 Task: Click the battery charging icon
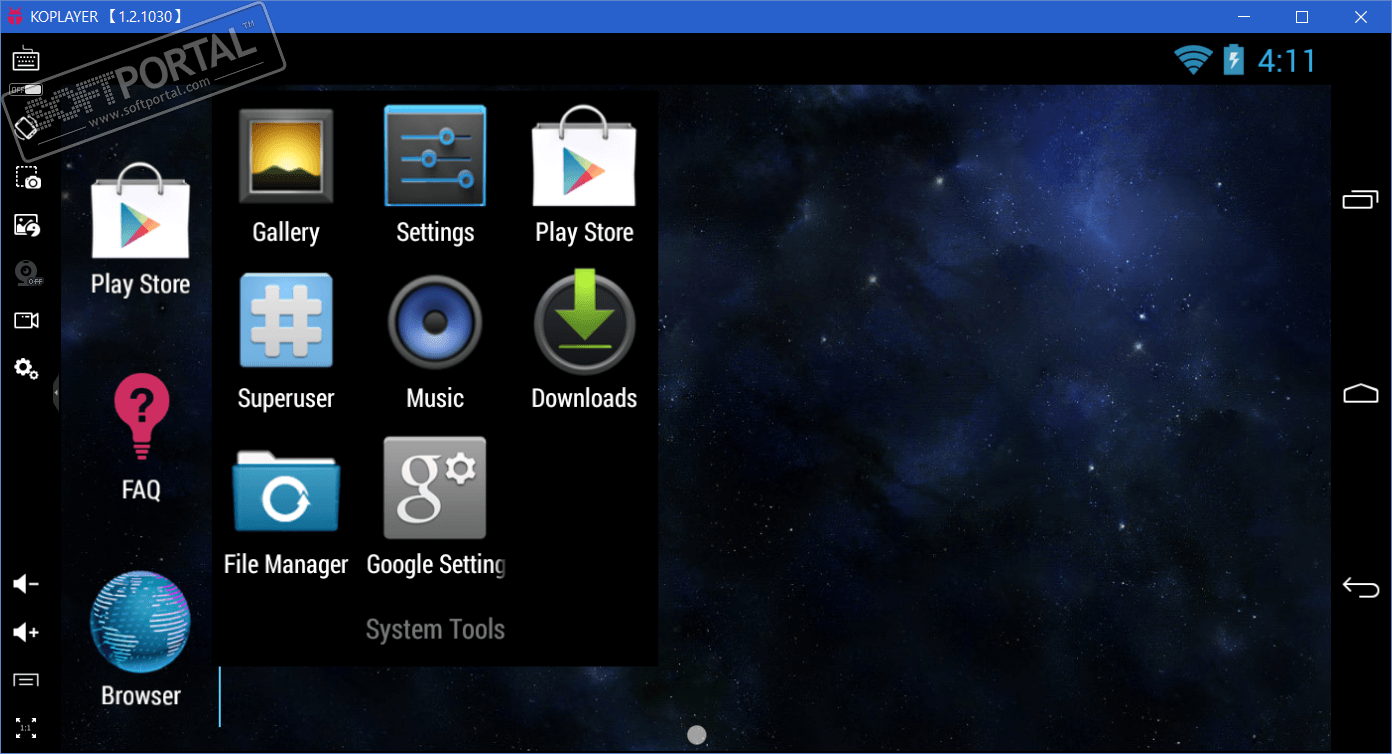point(1234,60)
